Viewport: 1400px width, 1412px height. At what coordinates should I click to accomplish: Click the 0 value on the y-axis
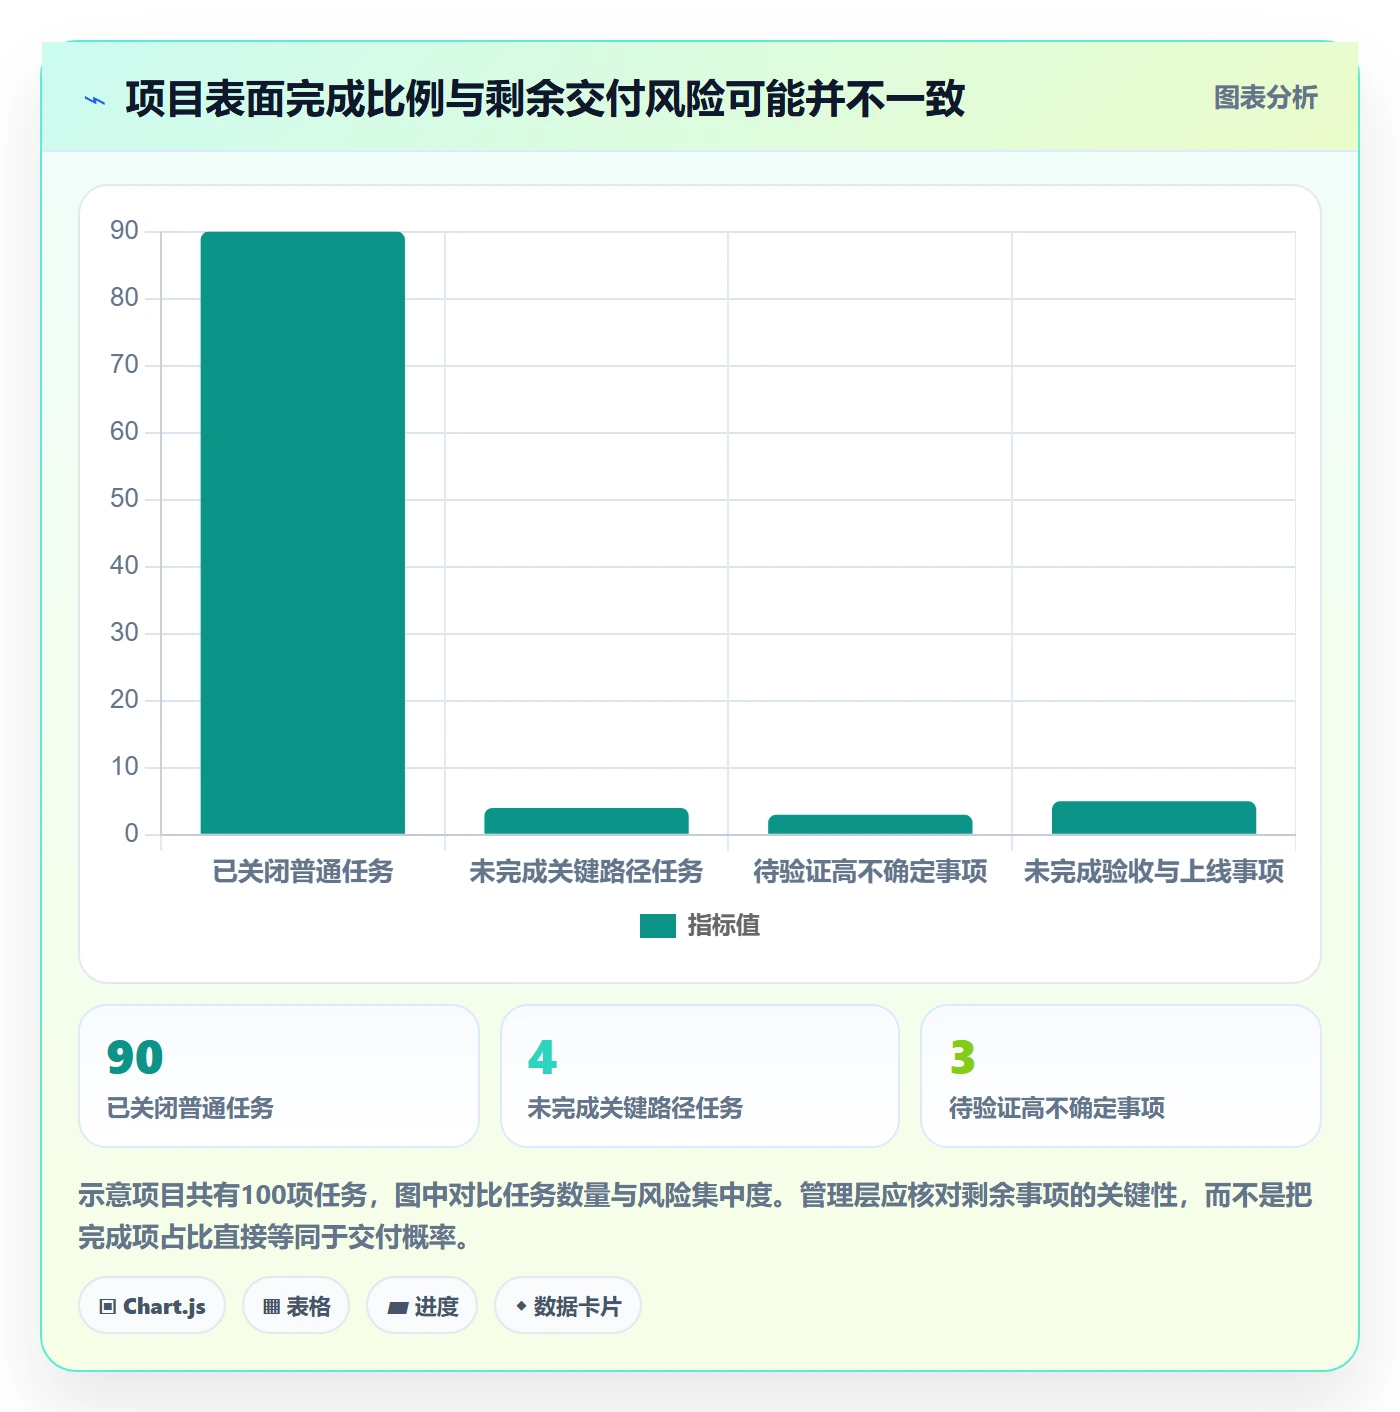pos(131,834)
